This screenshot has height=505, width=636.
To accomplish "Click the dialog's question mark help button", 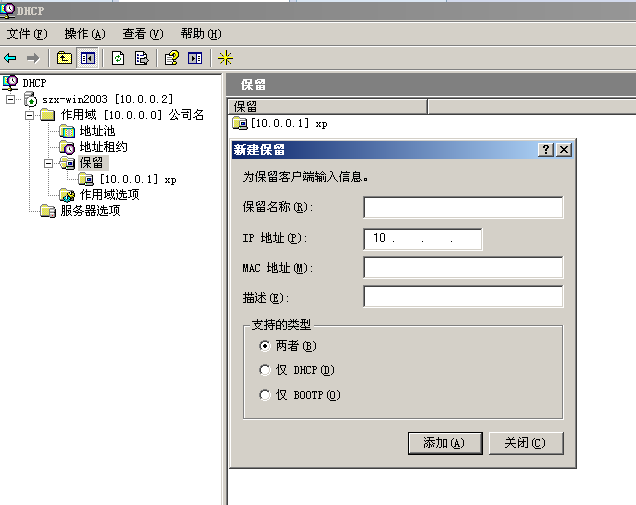I will pos(546,150).
